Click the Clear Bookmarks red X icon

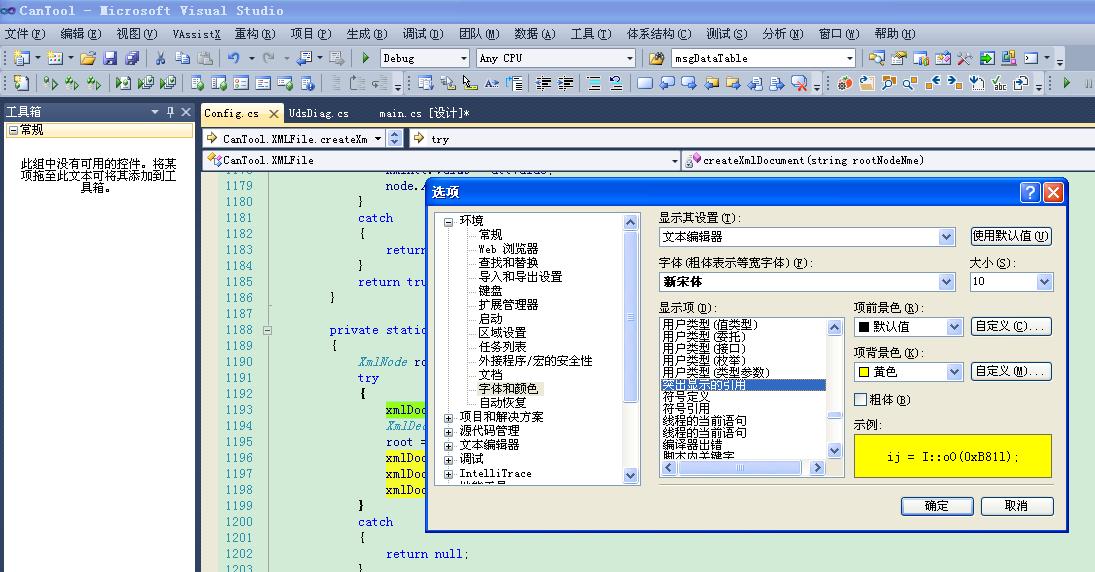tap(800, 83)
